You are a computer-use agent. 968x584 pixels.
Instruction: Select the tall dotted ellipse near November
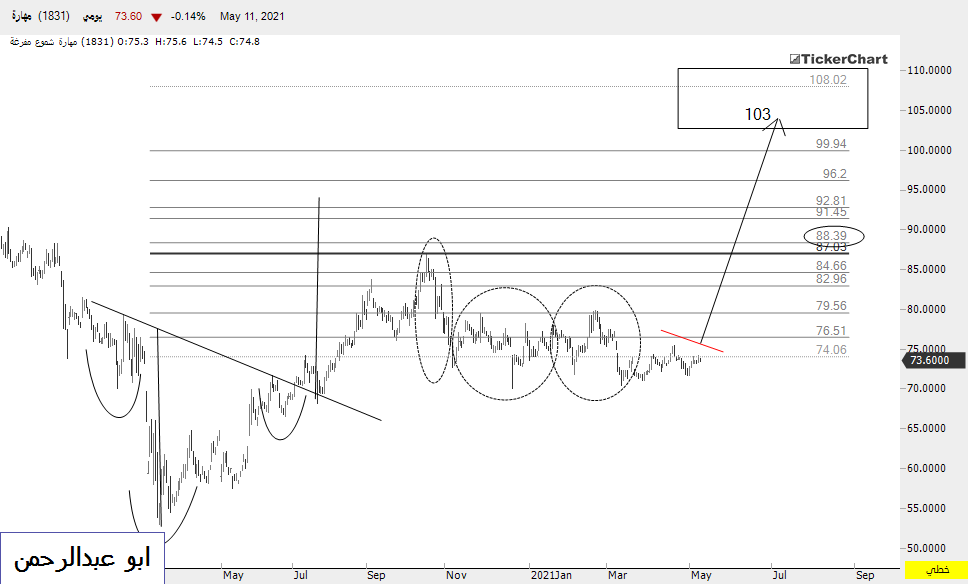coord(433,310)
